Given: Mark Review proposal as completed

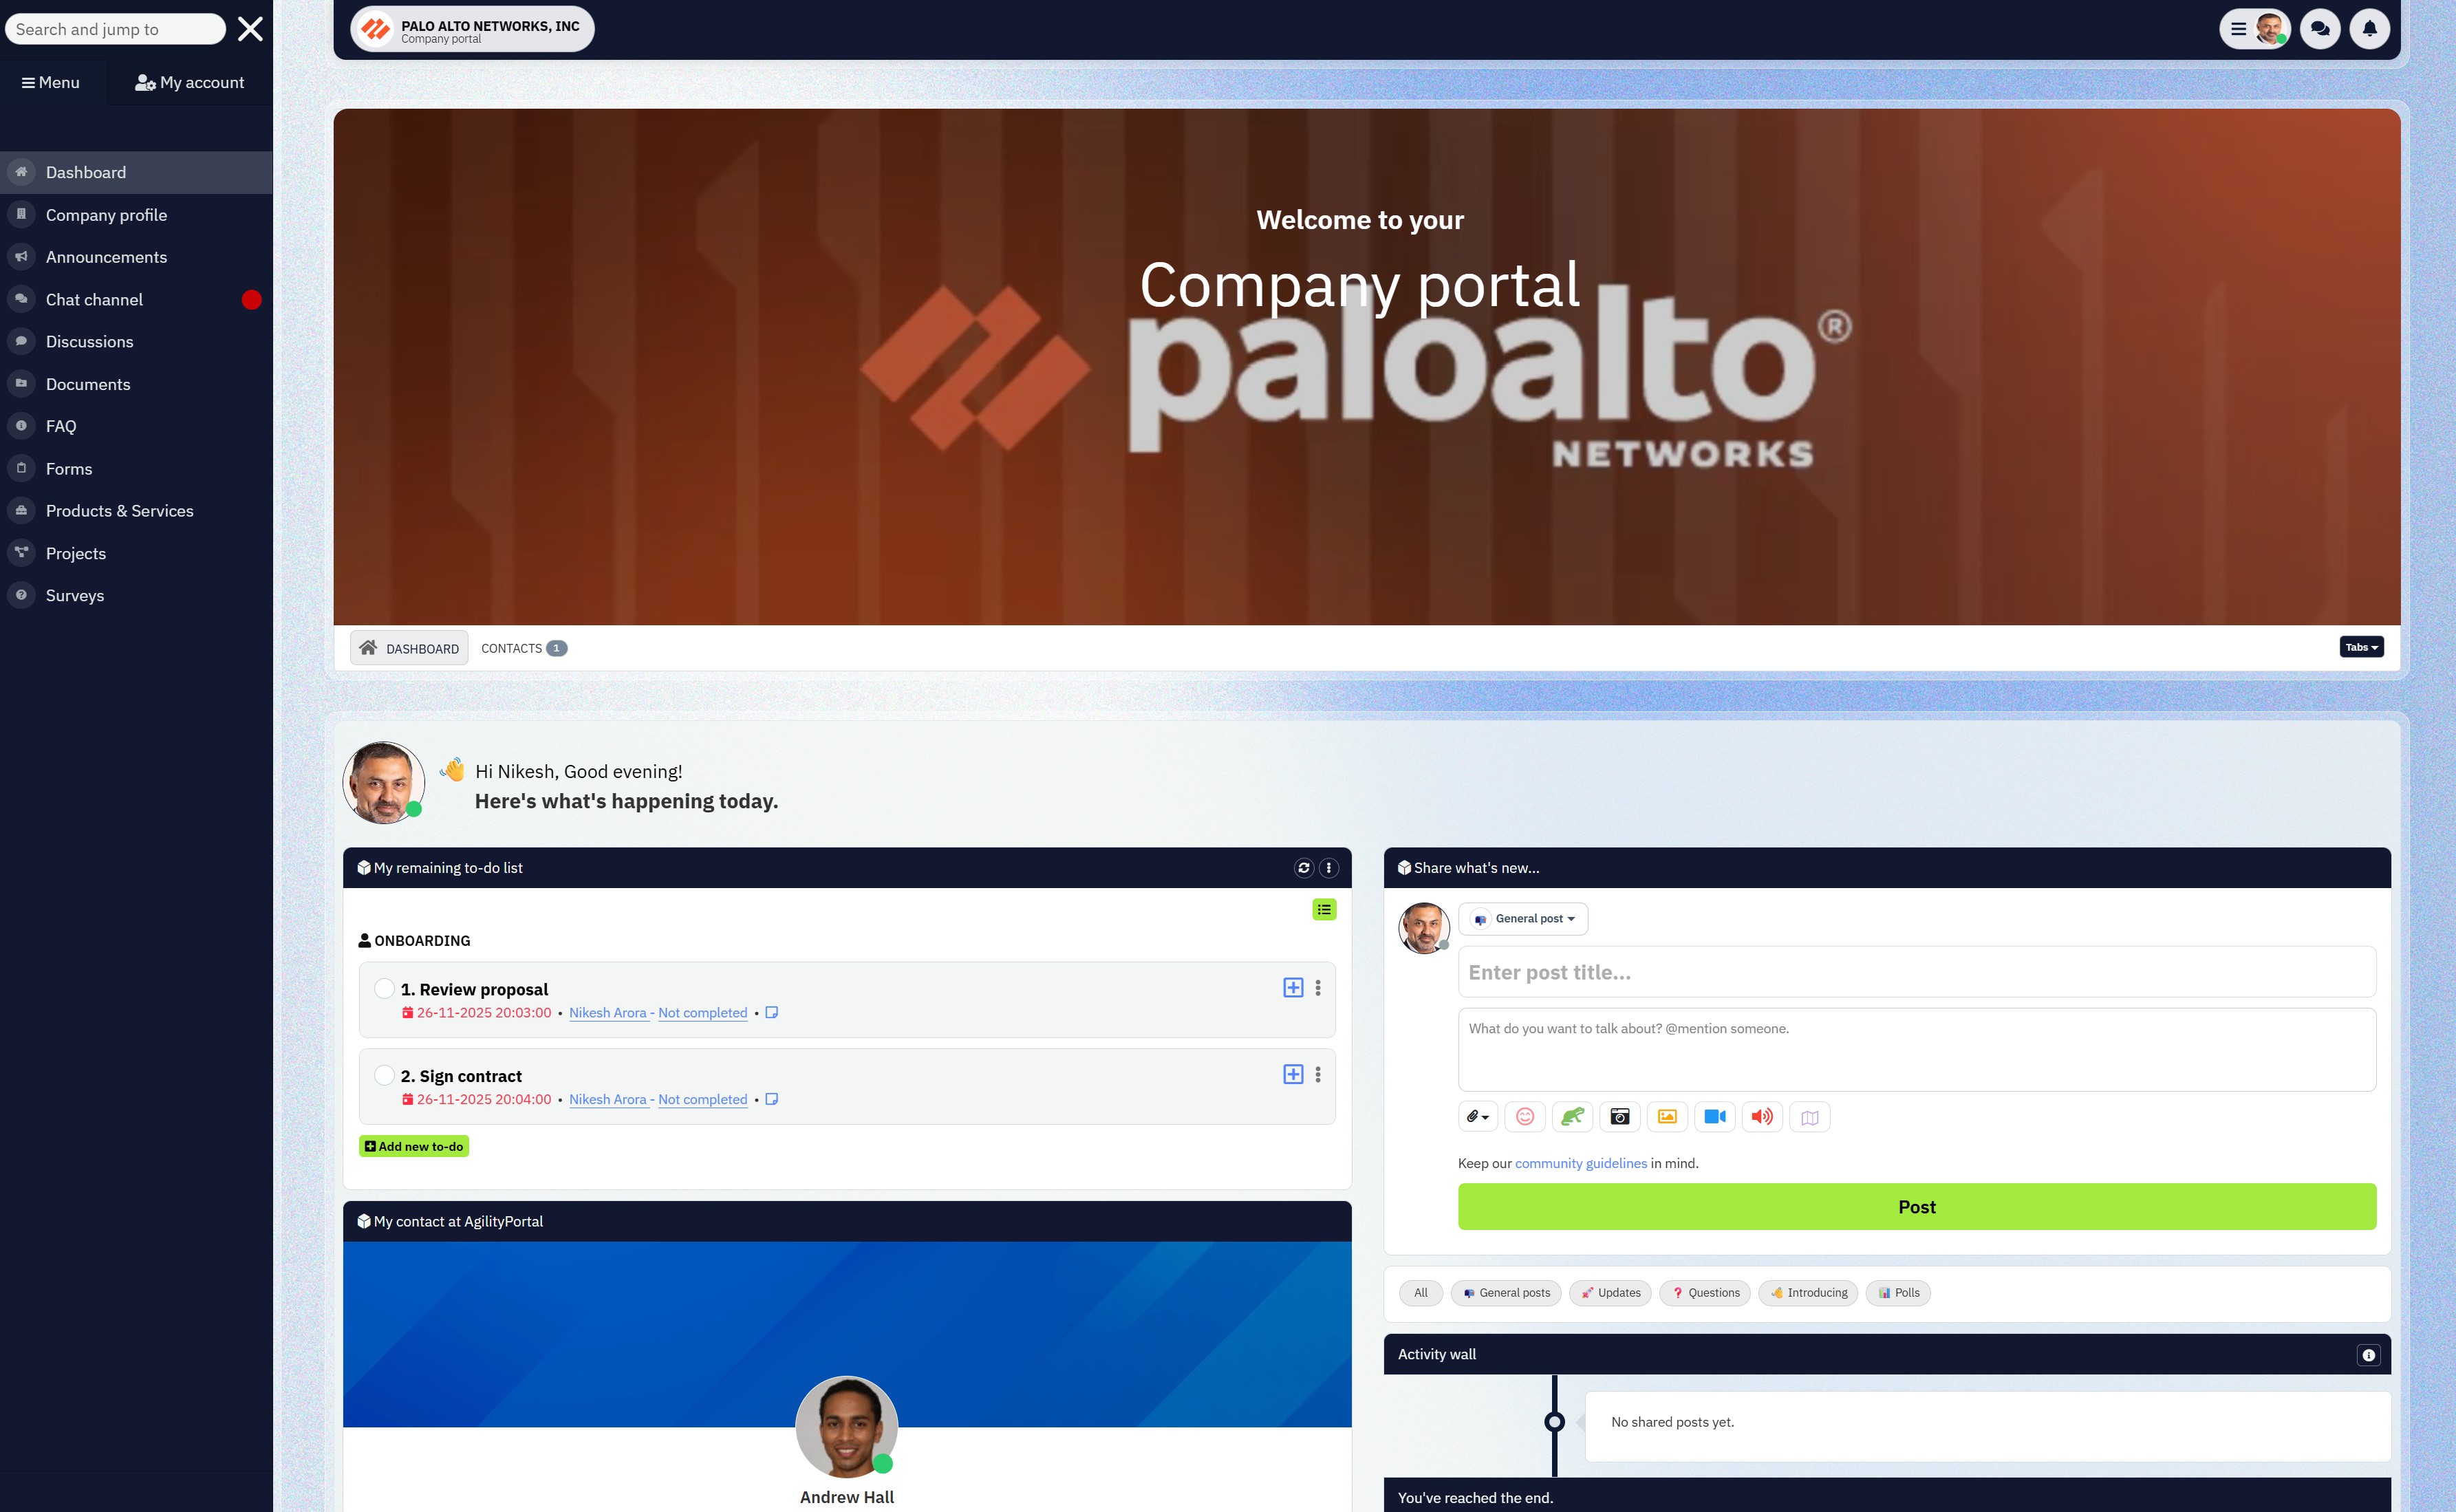Looking at the screenshot, I should (384, 988).
